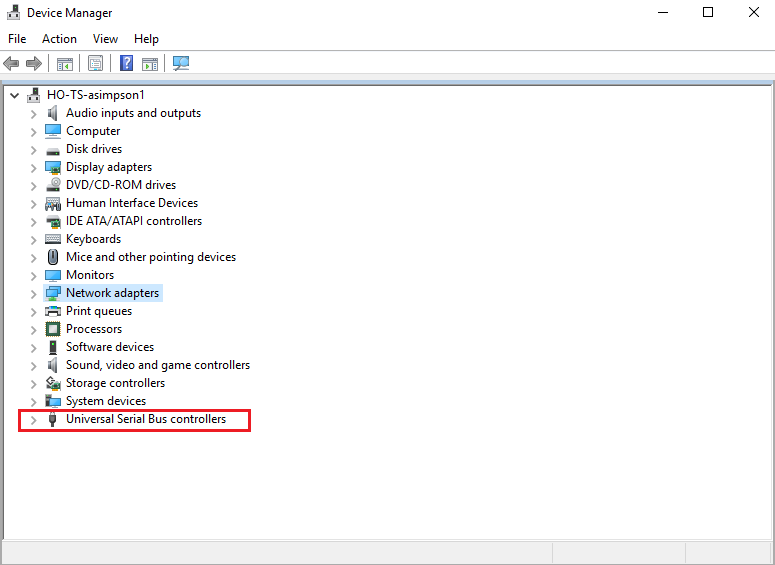This screenshot has width=775, height=565.
Task: Click the Storage controllers icon
Action: click(x=53, y=383)
